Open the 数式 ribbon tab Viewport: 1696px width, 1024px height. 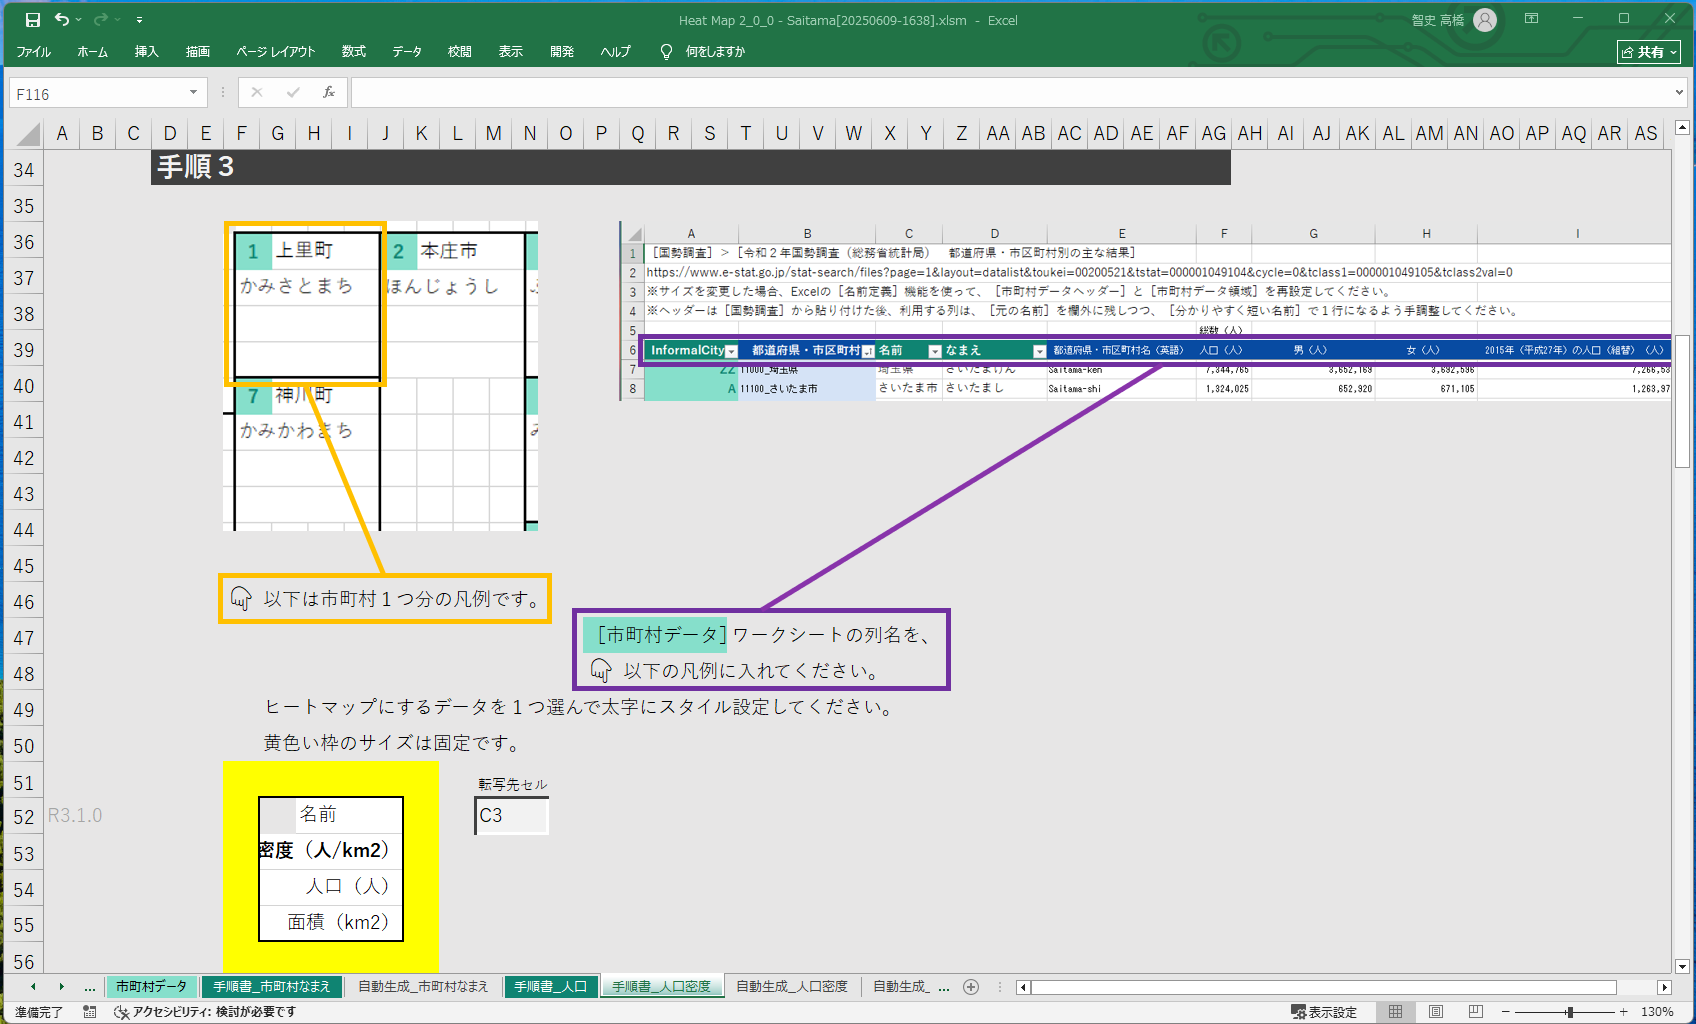354,52
